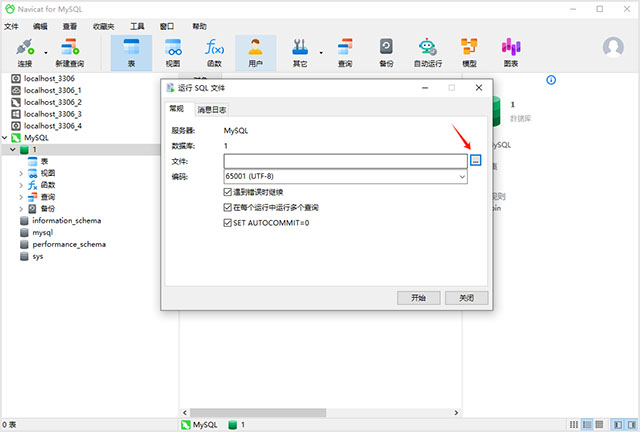Screen dimensions: 640x432
Task: Expand the 视图 node in database tree
Action: click(21, 174)
